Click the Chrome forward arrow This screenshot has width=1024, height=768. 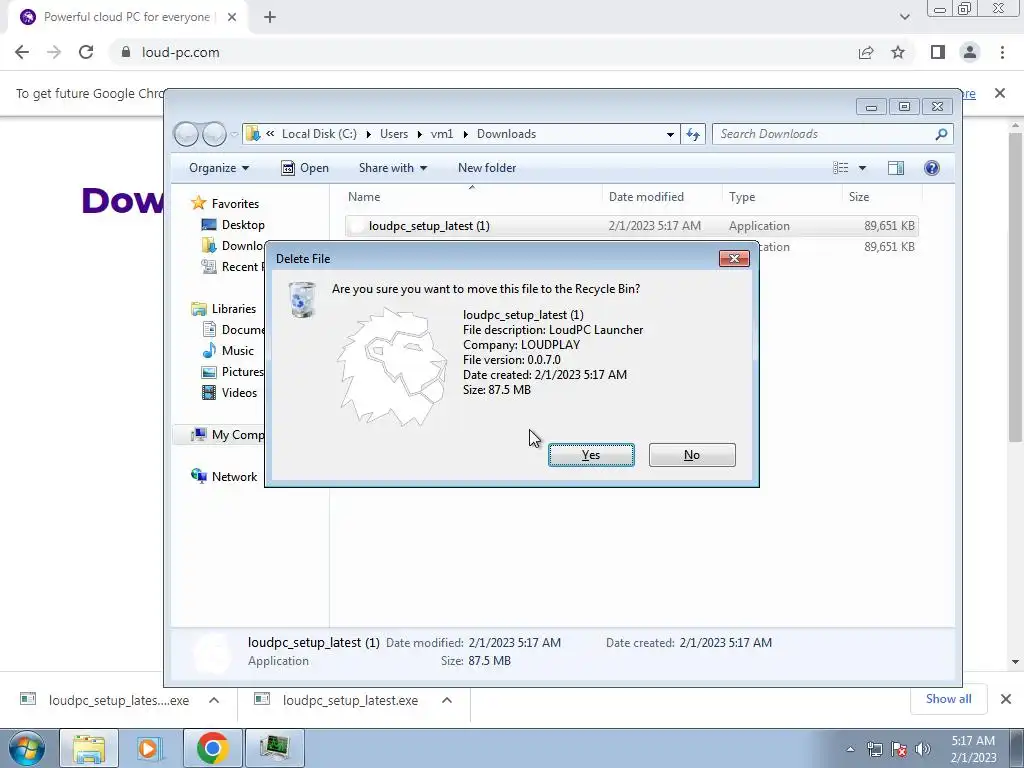pos(54,52)
